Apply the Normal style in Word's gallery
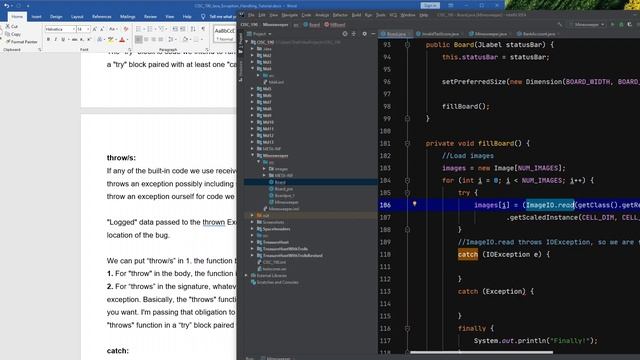Viewport: 640px width, 360px height. pos(224,34)
